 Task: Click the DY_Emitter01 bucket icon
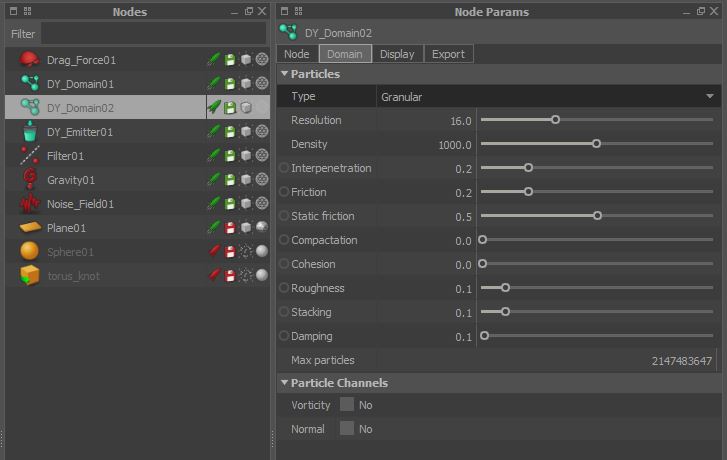[29, 132]
